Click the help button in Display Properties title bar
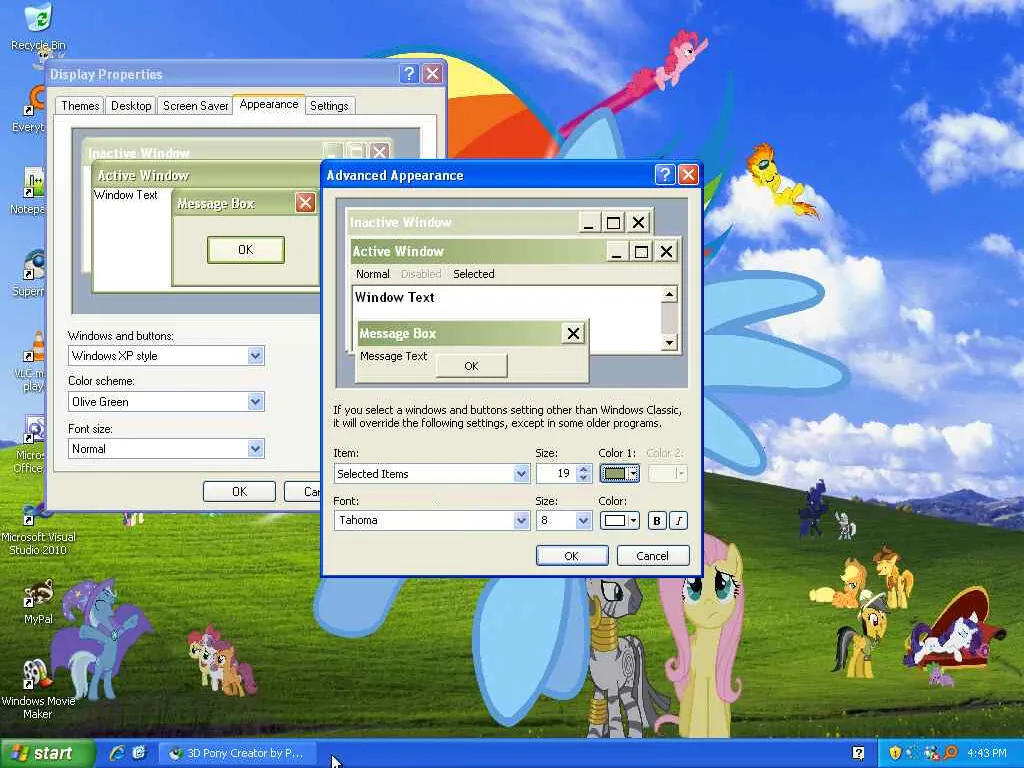The width and height of the screenshot is (1024, 768). click(409, 74)
